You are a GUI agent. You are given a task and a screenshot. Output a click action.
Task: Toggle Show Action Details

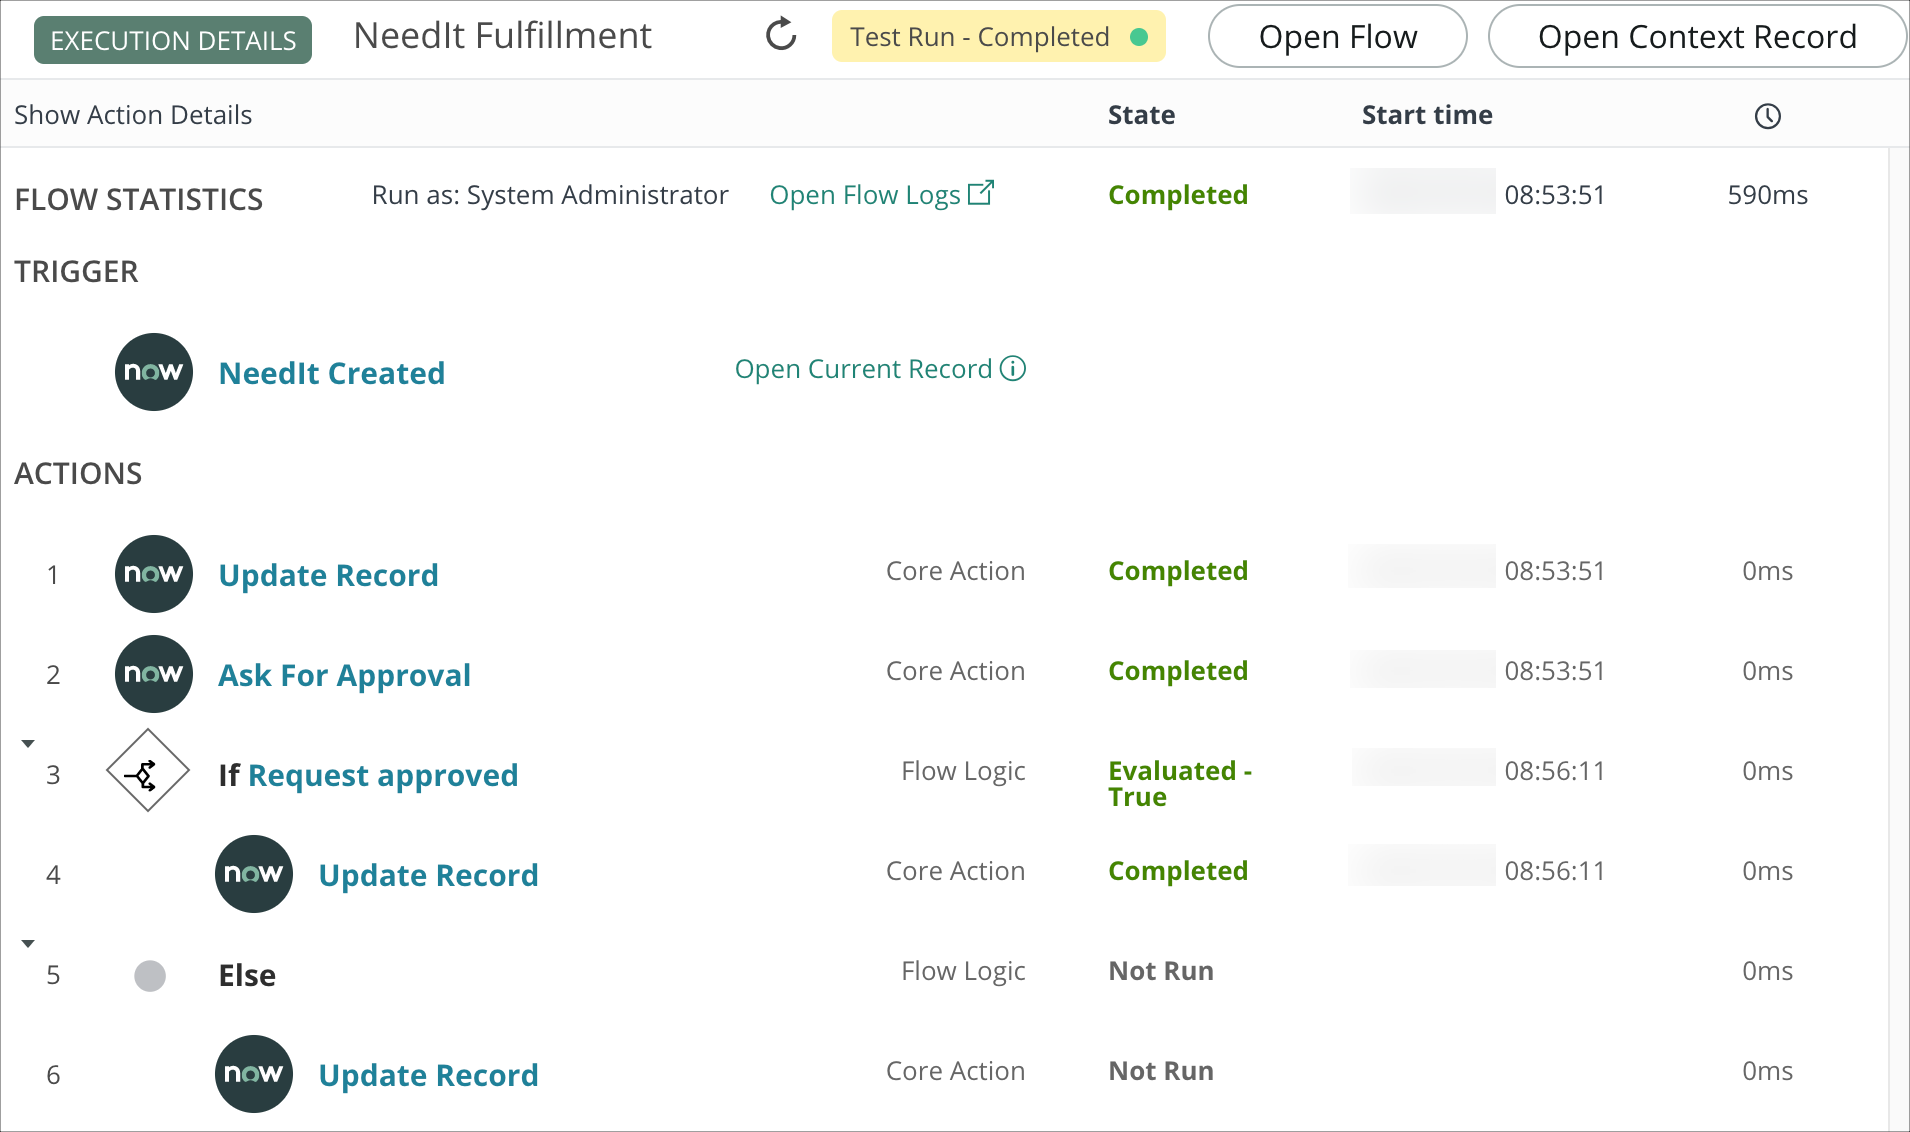click(x=133, y=114)
